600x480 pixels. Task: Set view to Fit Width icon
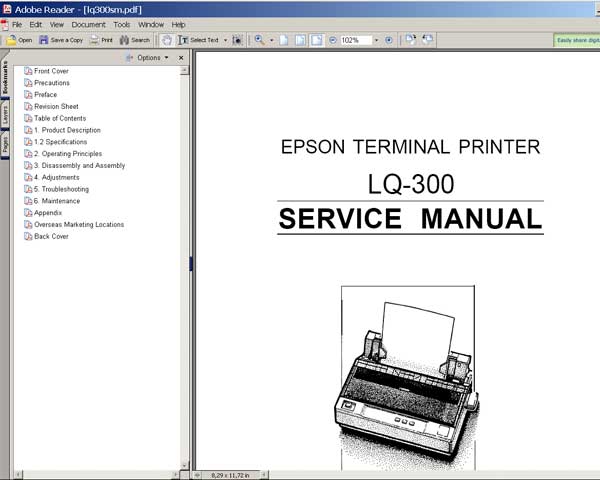click(x=317, y=40)
